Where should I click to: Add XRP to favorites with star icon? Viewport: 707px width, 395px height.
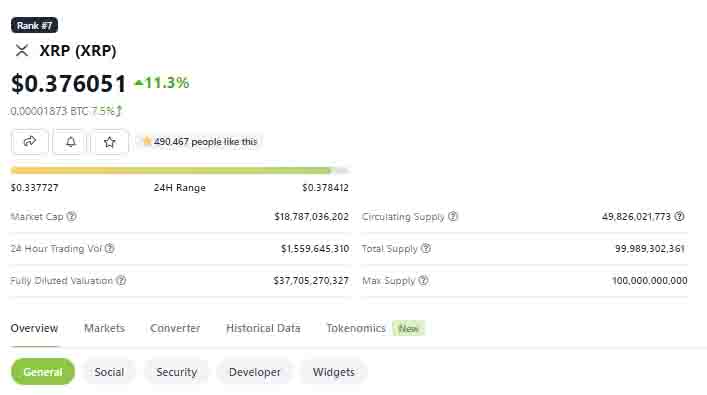(110, 142)
